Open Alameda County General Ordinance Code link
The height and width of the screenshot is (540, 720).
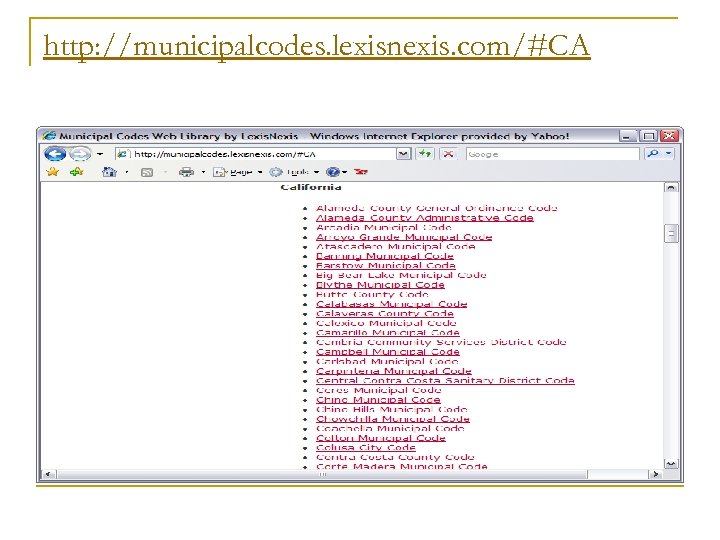[x=436, y=208]
